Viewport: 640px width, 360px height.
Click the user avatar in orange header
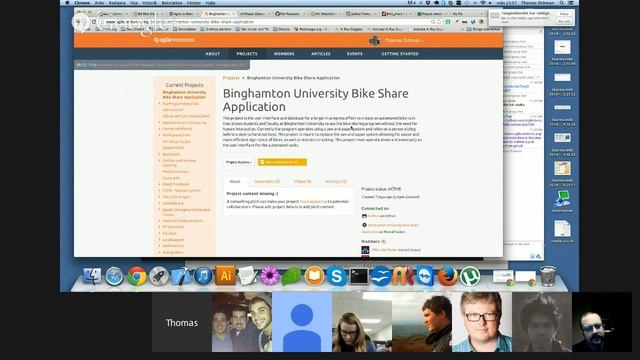pos(374,40)
